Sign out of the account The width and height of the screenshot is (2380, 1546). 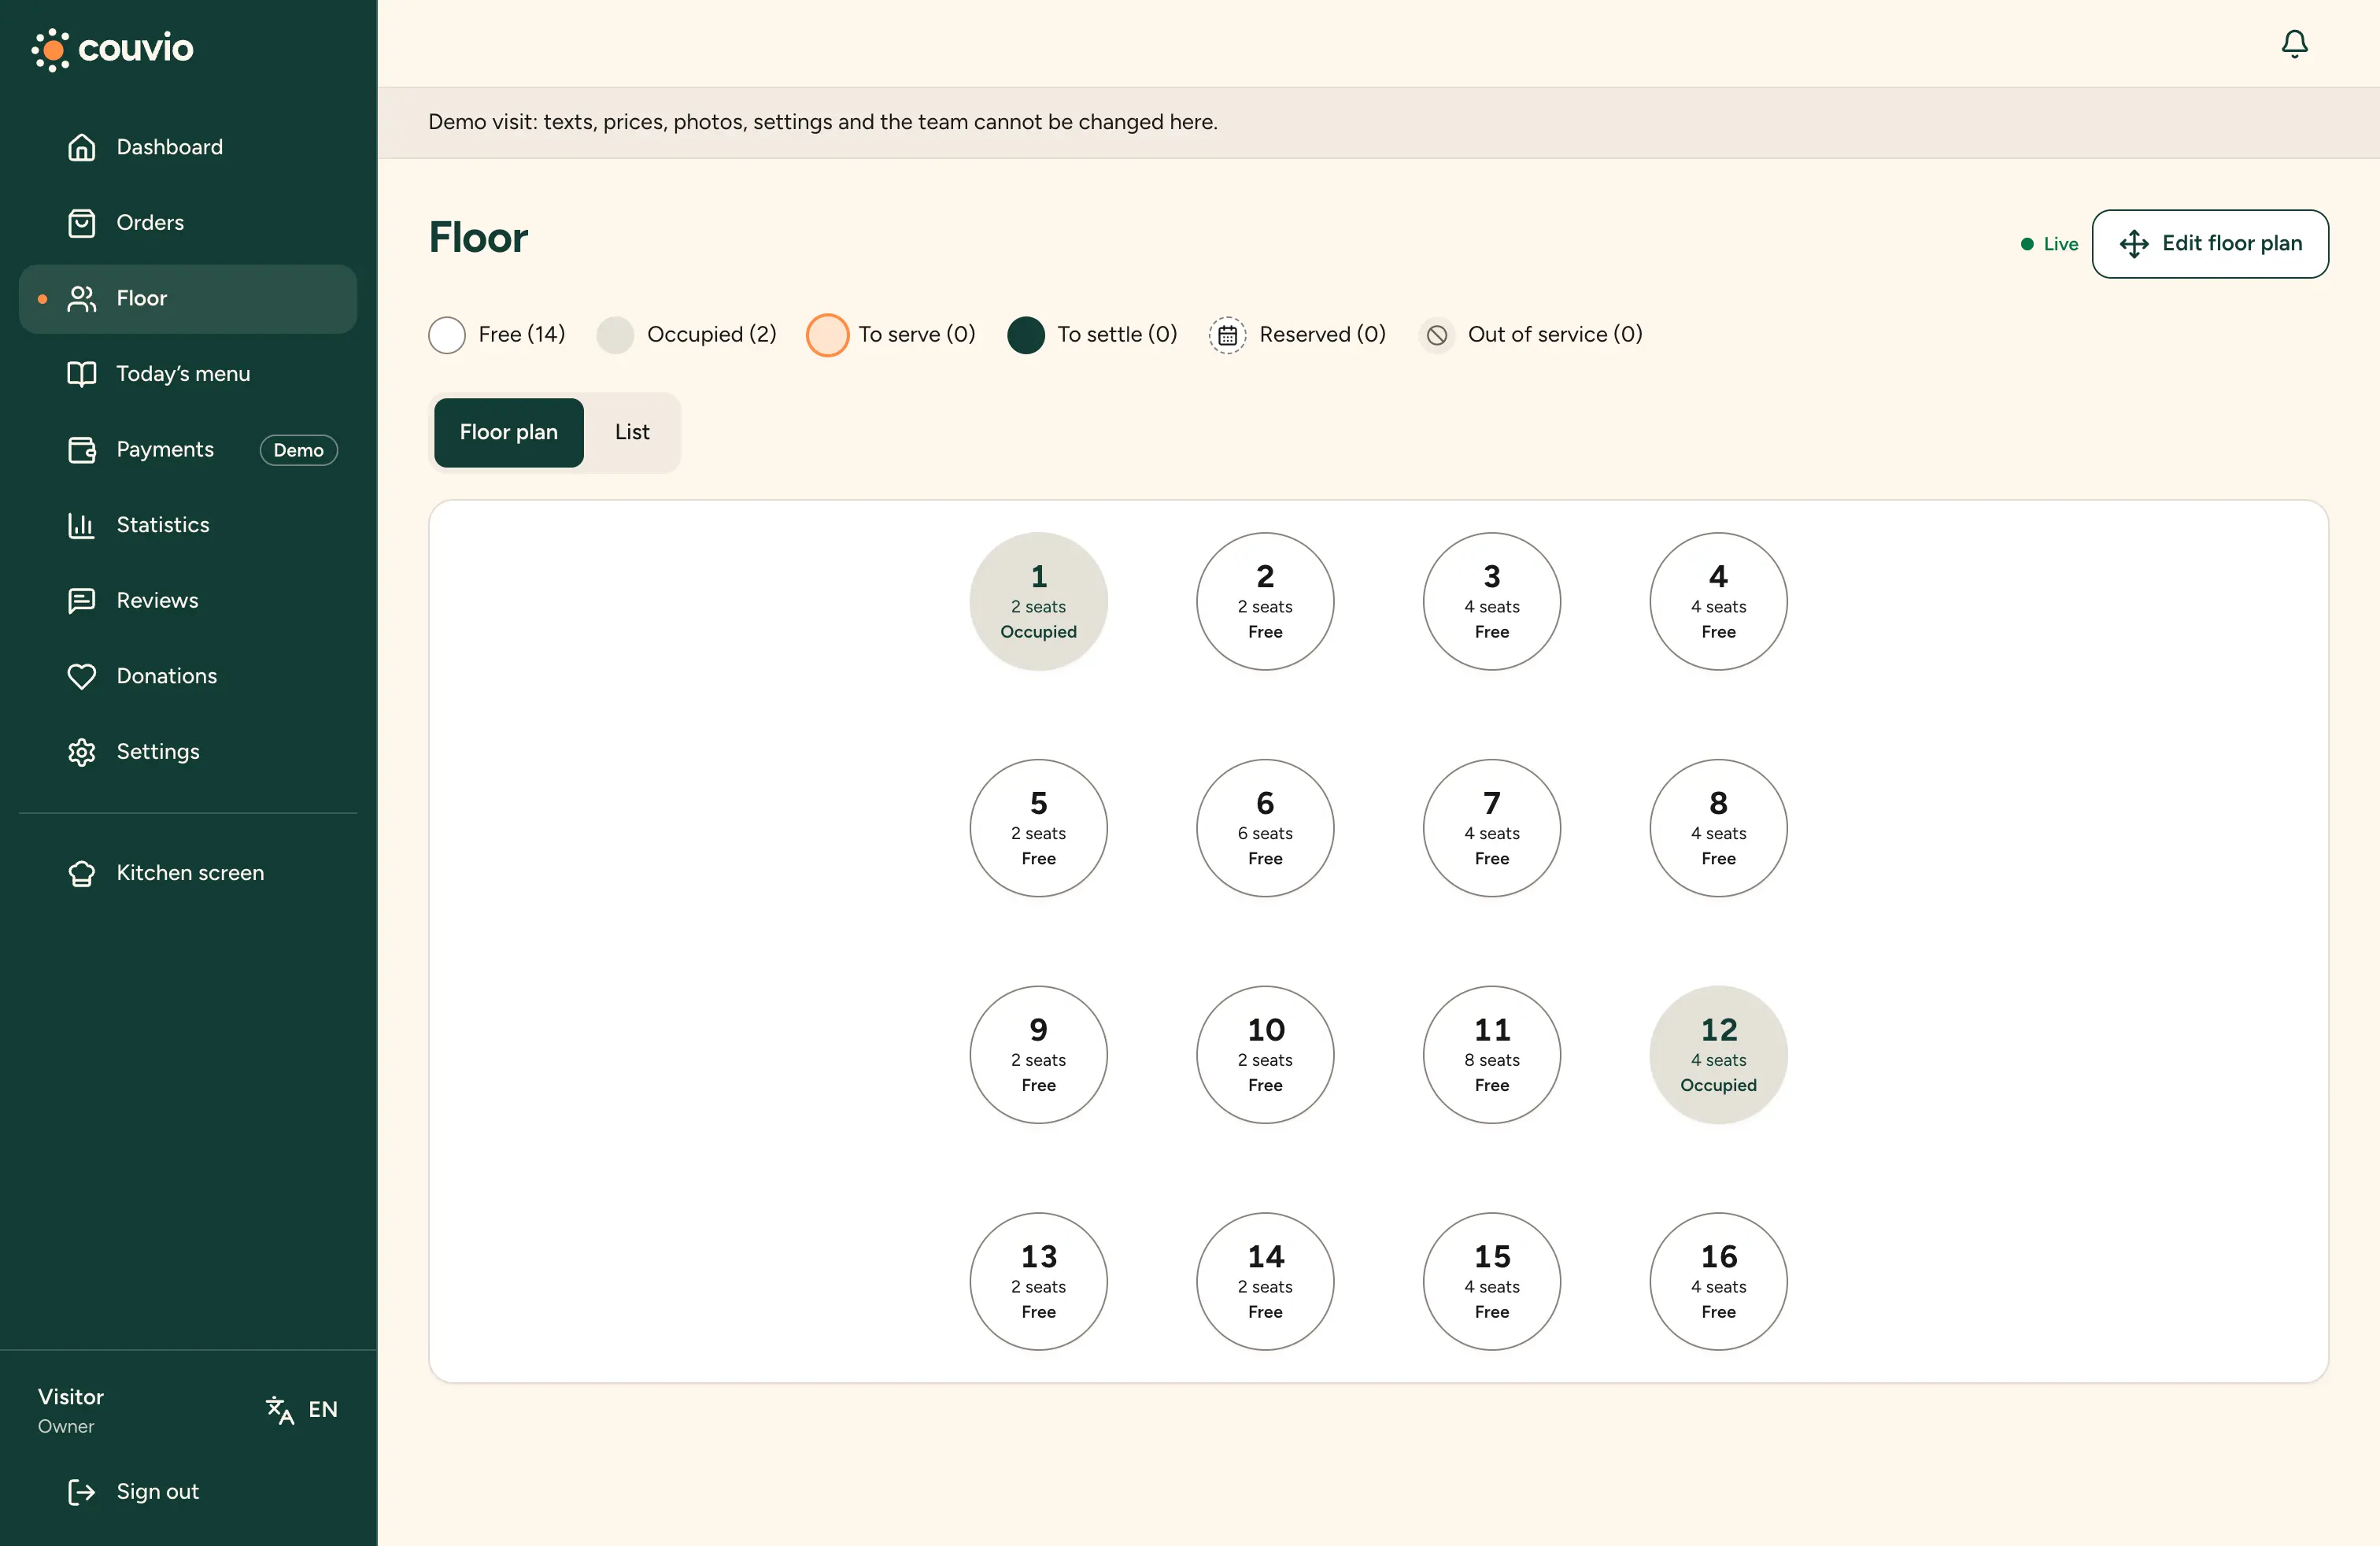(x=188, y=1491)
